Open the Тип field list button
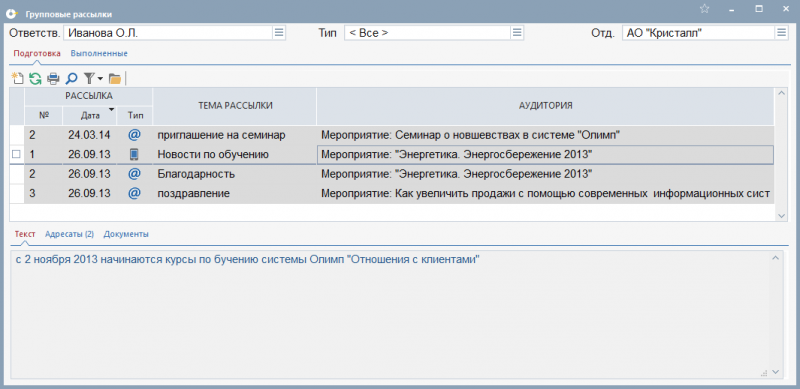The image size is (800, 389). coord(517,33)
